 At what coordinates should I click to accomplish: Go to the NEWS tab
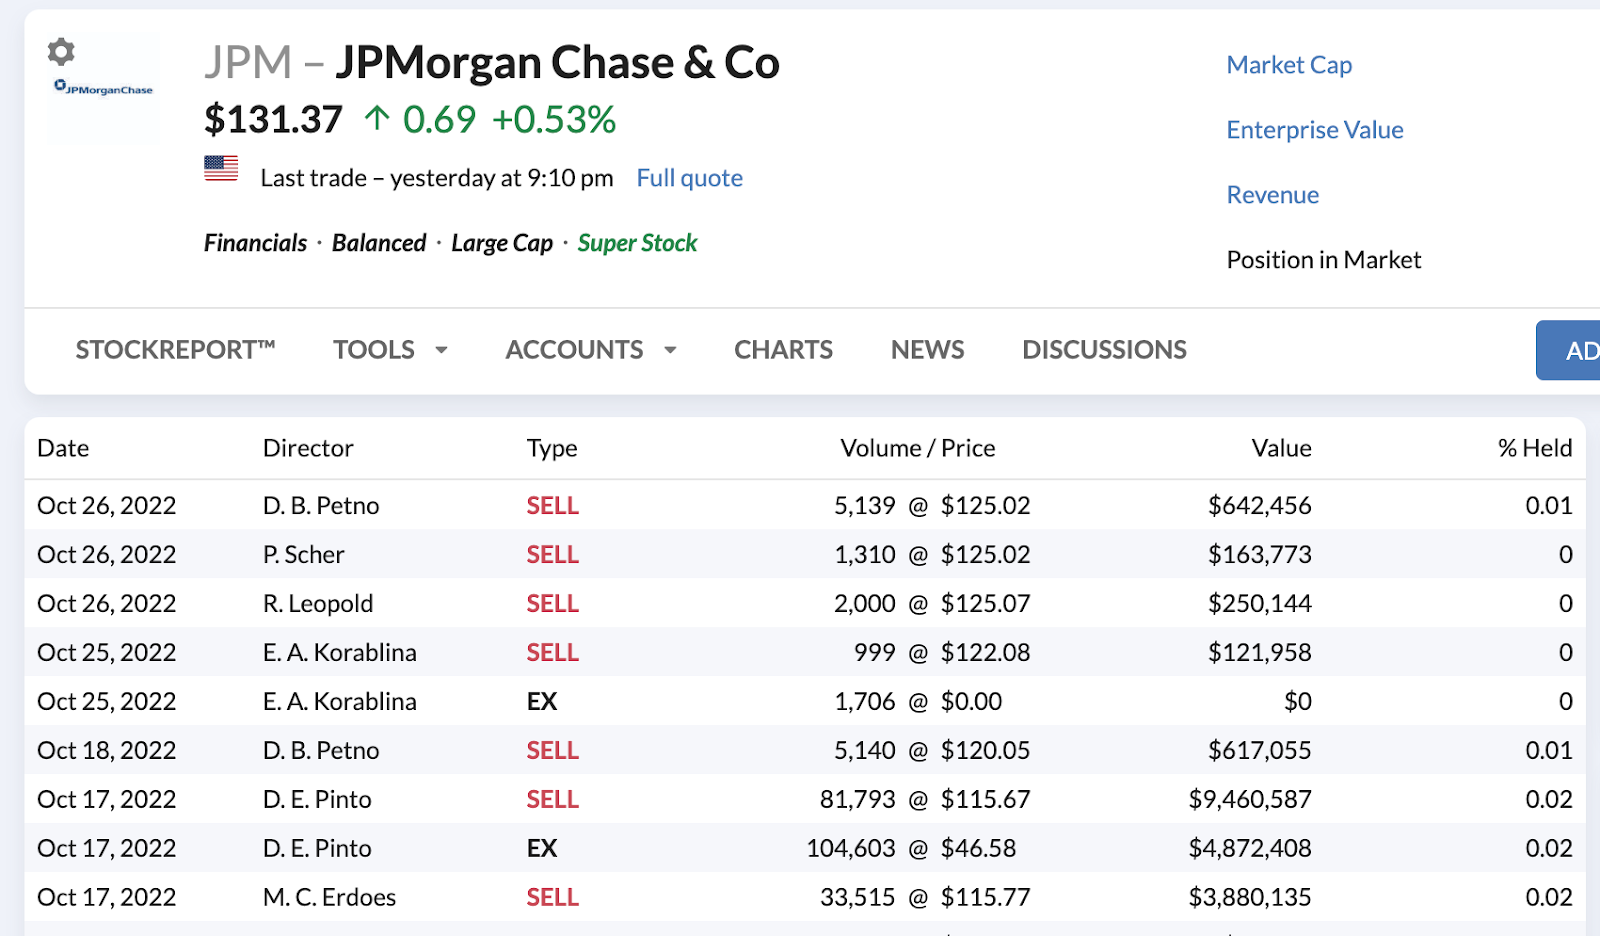[x=927, y=350]
